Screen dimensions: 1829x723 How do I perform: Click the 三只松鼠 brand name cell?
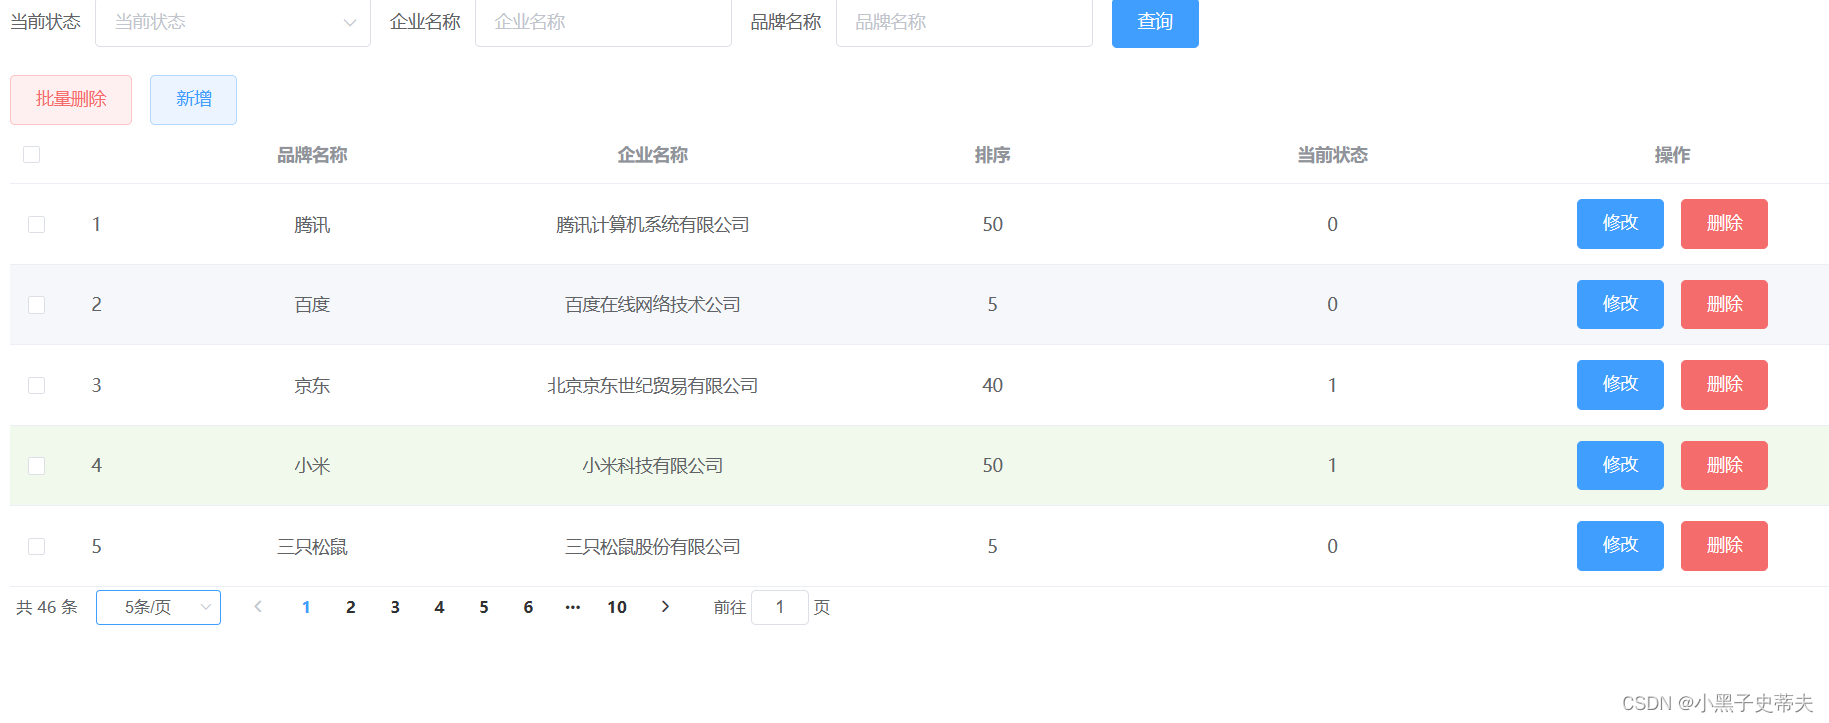(x=312, y=547)
